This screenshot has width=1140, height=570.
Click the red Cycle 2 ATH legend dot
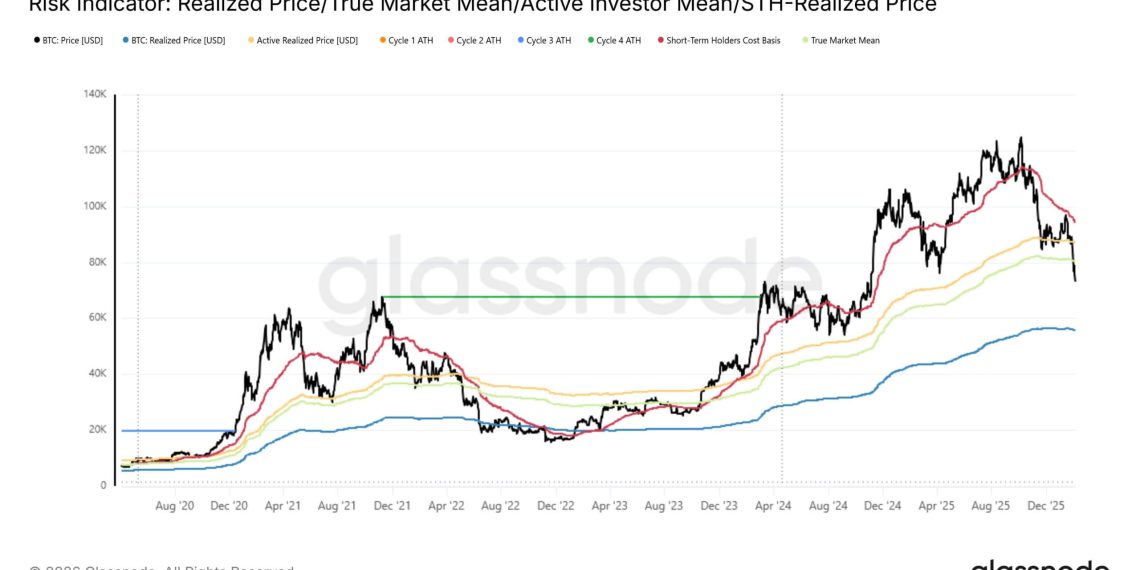[450, 41]
